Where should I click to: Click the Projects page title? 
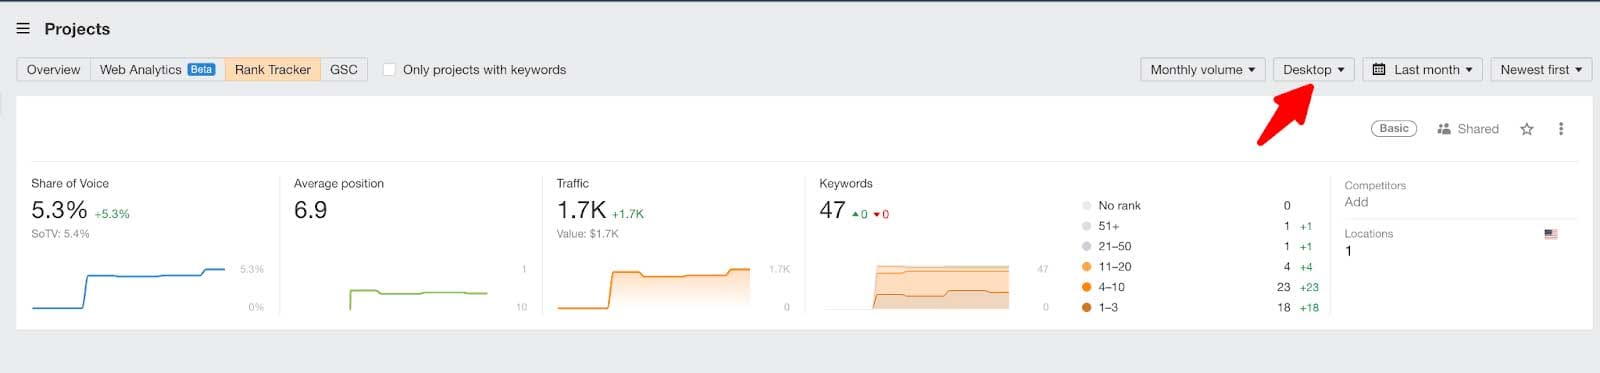coord(77,29)
